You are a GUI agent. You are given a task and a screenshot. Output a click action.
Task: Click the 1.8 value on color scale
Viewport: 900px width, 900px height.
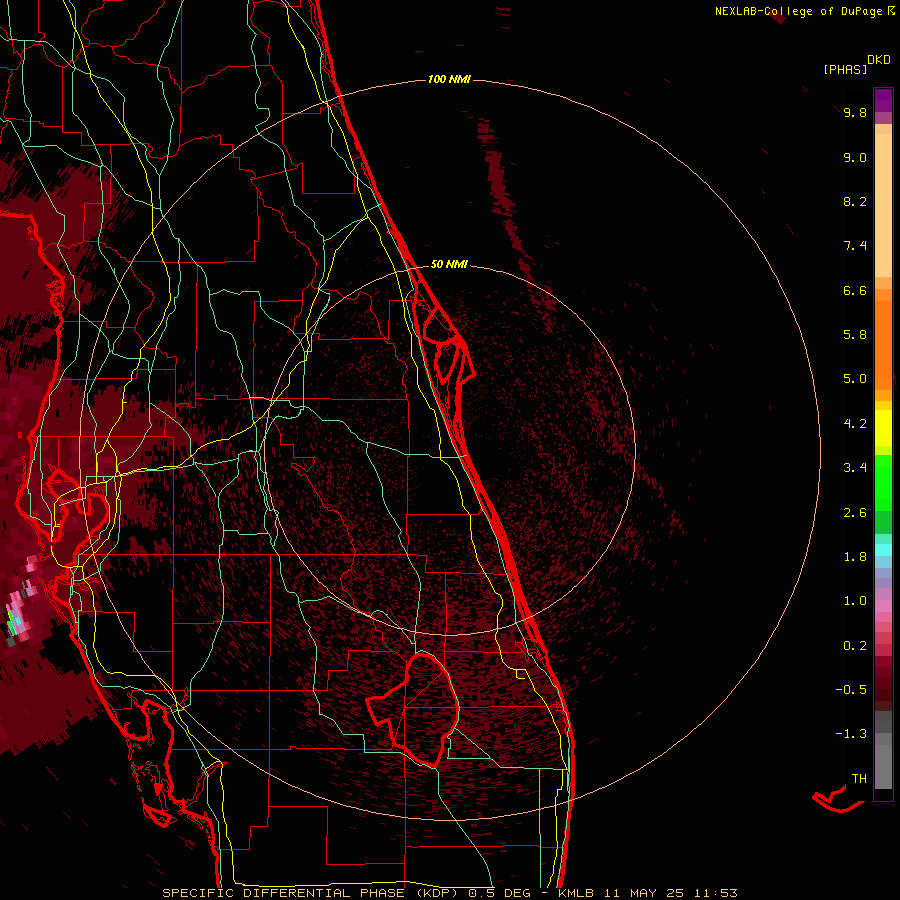(x=855, y=557)
